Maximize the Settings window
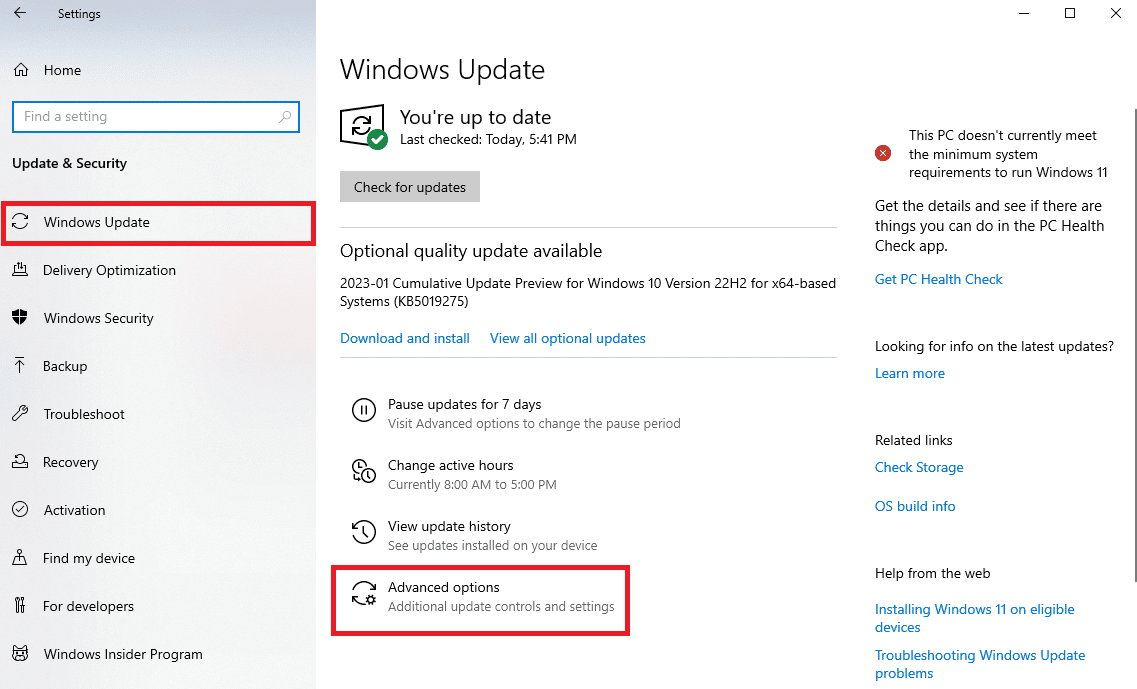This screenshot has height=689, width=1137. click(x=1070, y=13)
